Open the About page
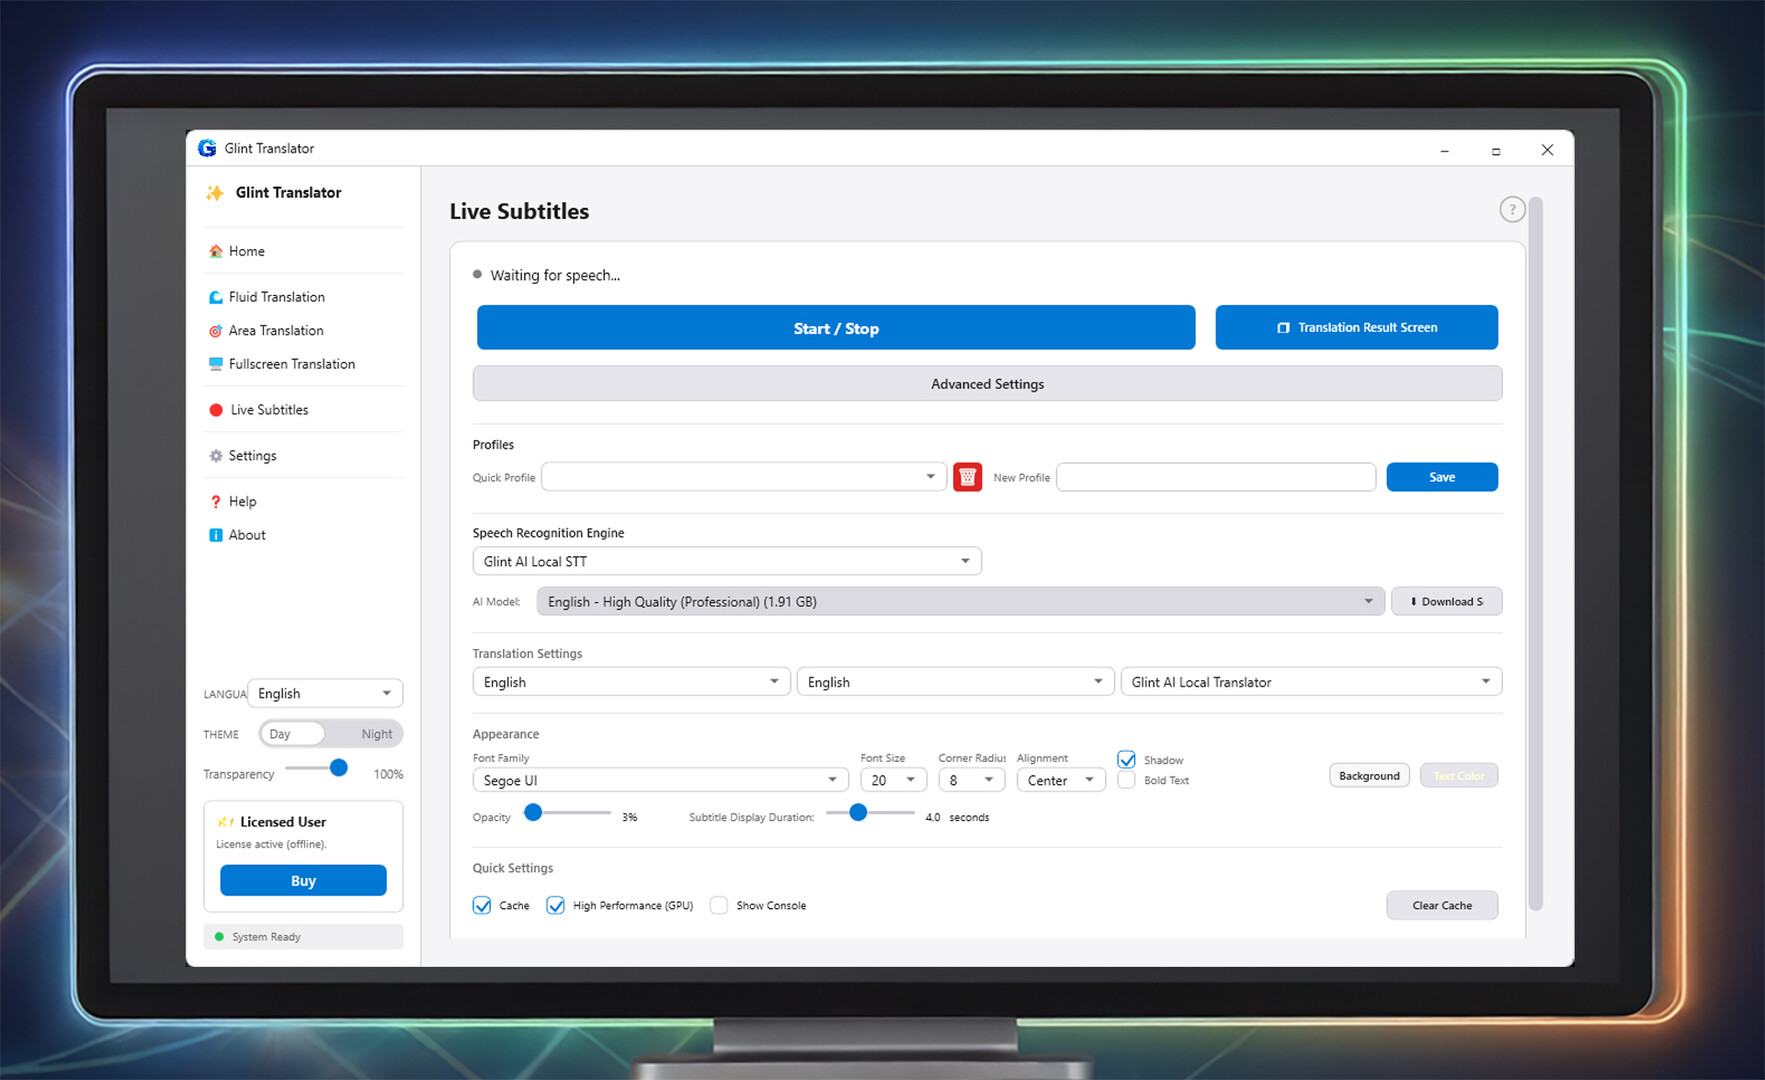Viewport: 1765px width, 1080px height. (x=304, y=535)
